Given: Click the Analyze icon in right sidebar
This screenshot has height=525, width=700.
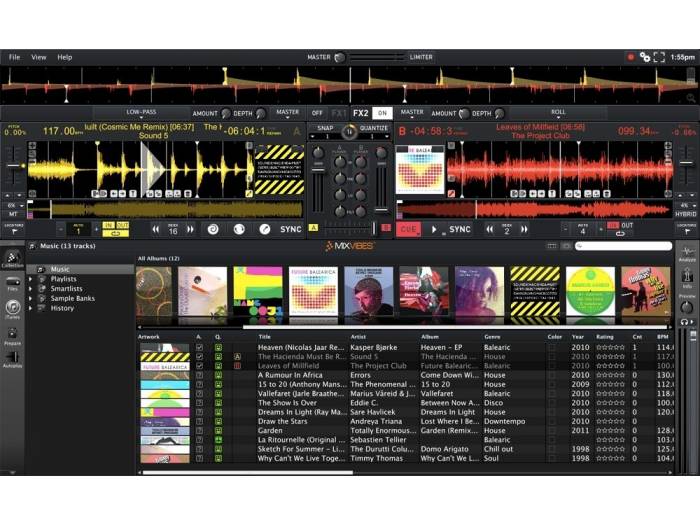Looking at the screenshot, I should coord(687,253).
